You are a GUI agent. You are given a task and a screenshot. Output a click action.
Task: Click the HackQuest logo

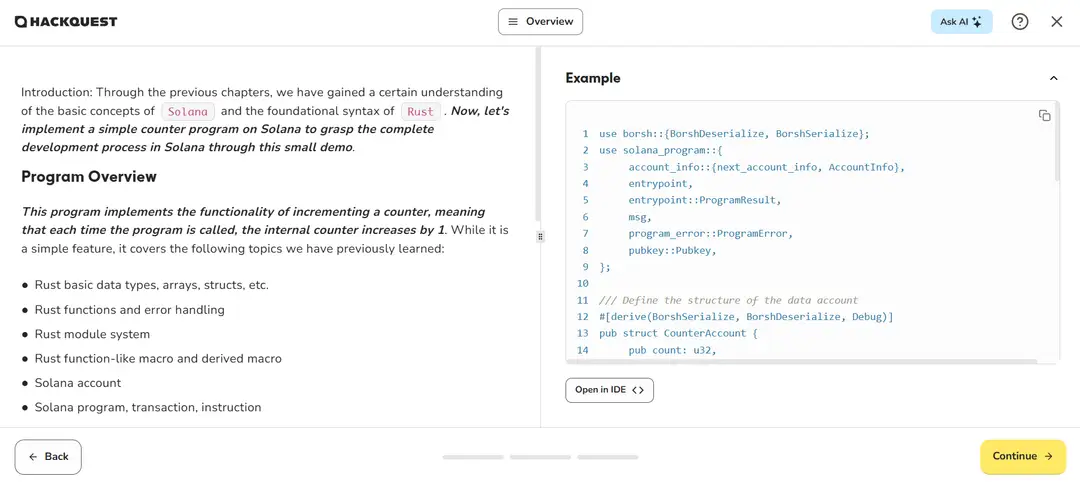pyautogui.click(x=66, y=21)
